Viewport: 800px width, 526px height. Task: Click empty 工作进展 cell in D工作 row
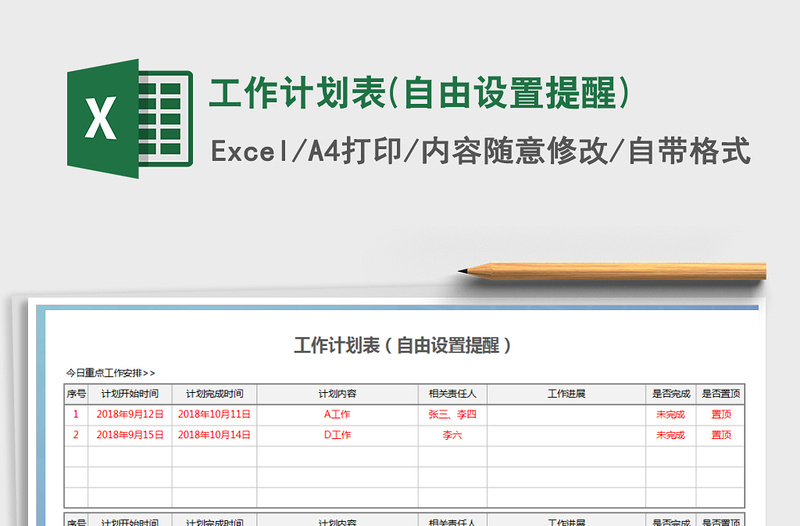click(x=566, y=435)
